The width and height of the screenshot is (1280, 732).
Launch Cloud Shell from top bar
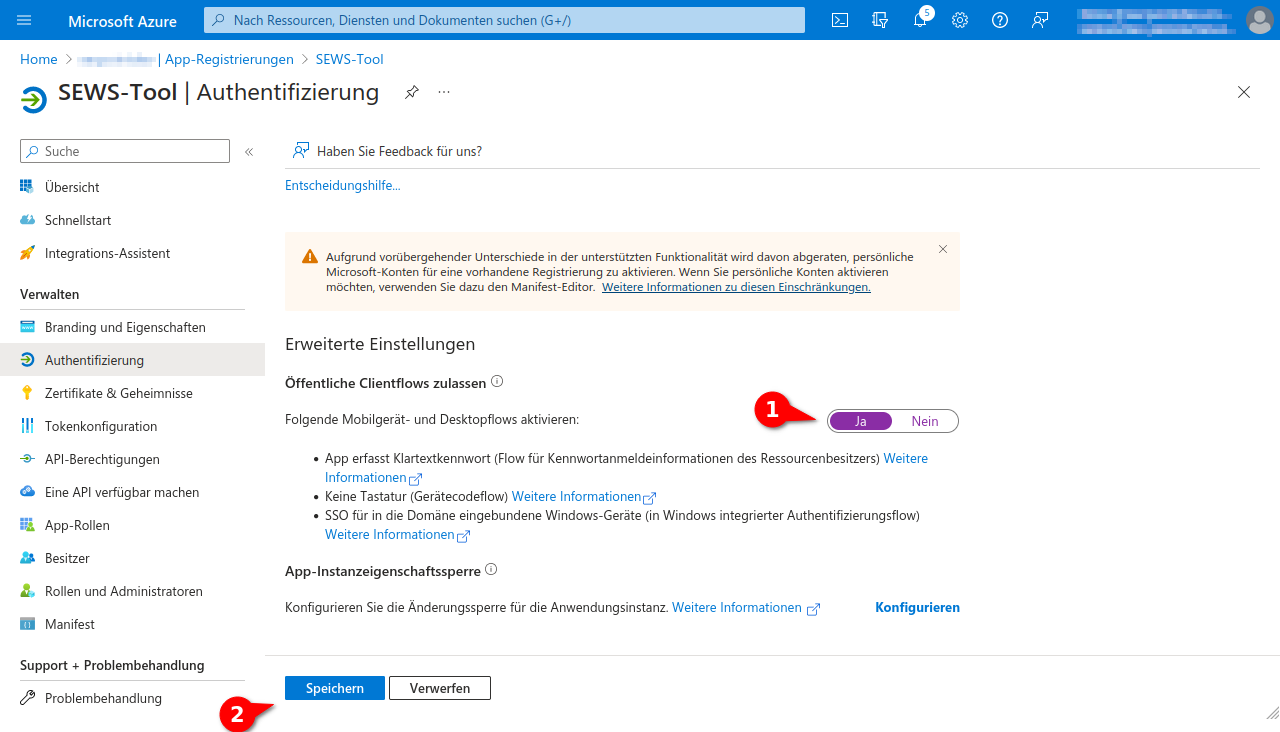840,20
